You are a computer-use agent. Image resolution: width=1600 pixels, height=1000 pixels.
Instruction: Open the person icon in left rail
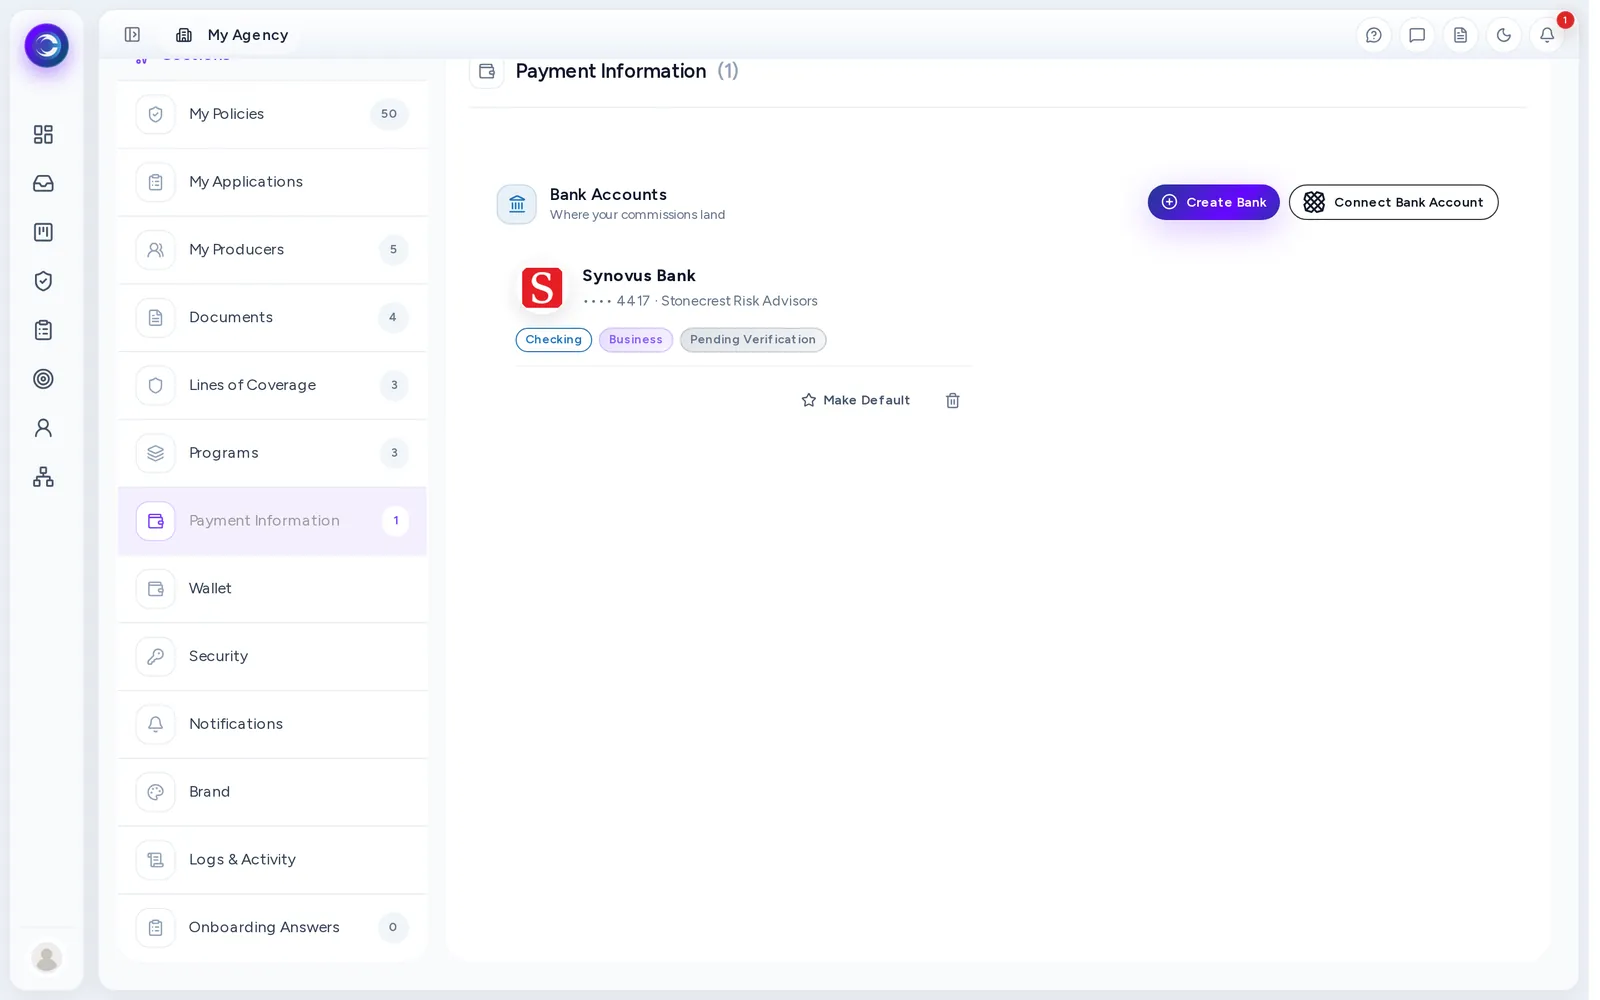coord(43,428)
